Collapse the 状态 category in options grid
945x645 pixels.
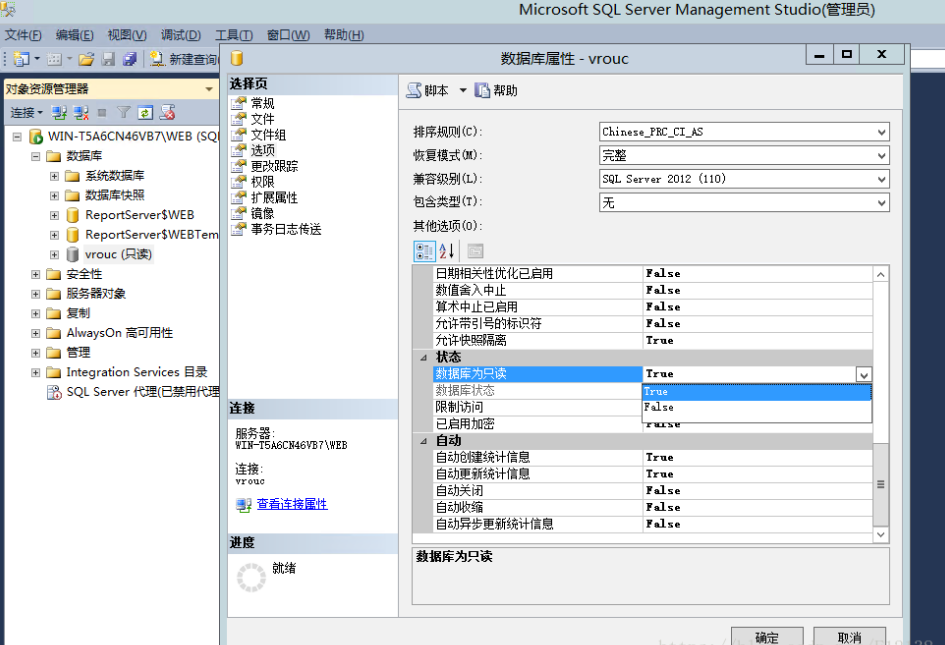coord(423,357)
